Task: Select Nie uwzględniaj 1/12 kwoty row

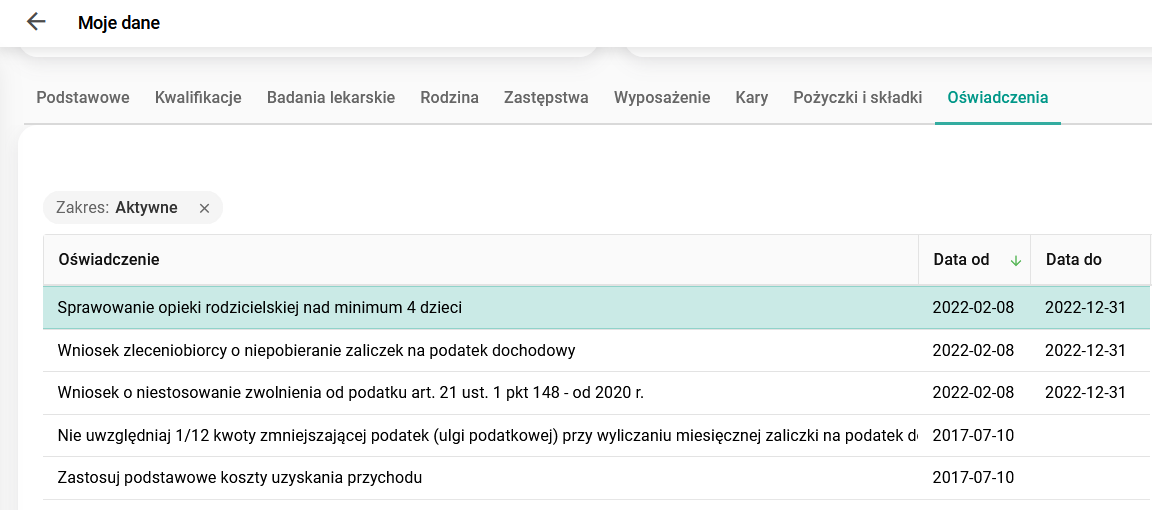Action: (480, 436)
